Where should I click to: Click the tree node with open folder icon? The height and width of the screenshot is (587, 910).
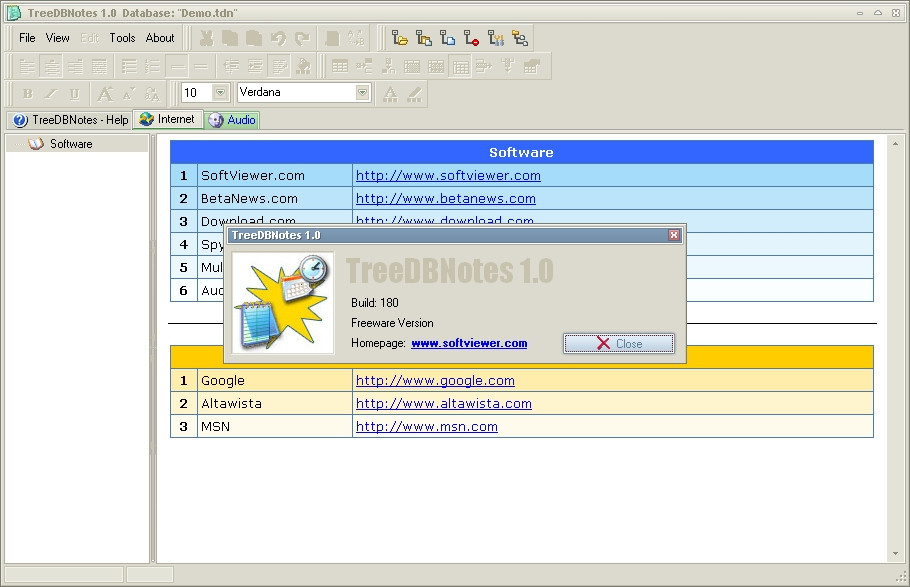click(x=399, y=38)
